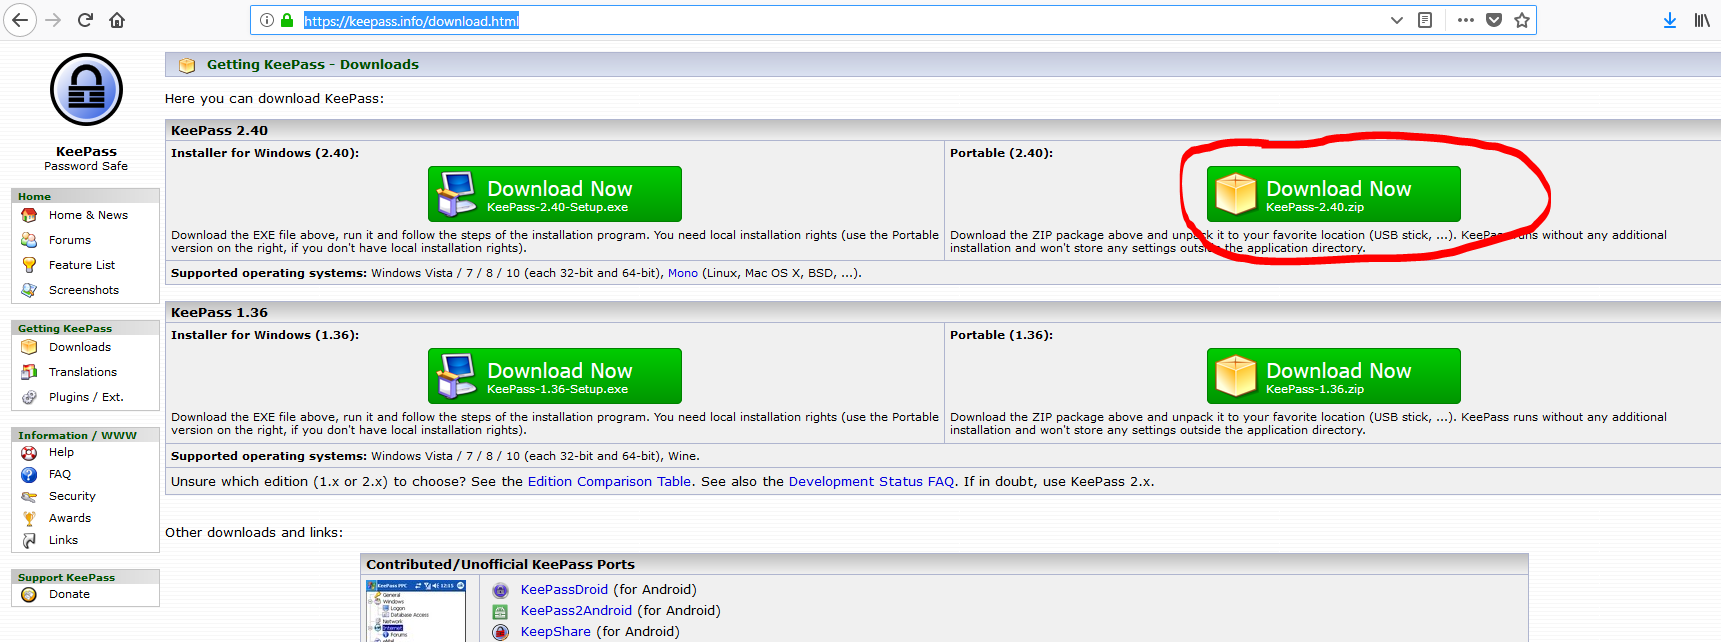This screenshot has width=1721, height=642.
Task: Open KeePass2Android (for Android) link
Action: coord(576,611)
